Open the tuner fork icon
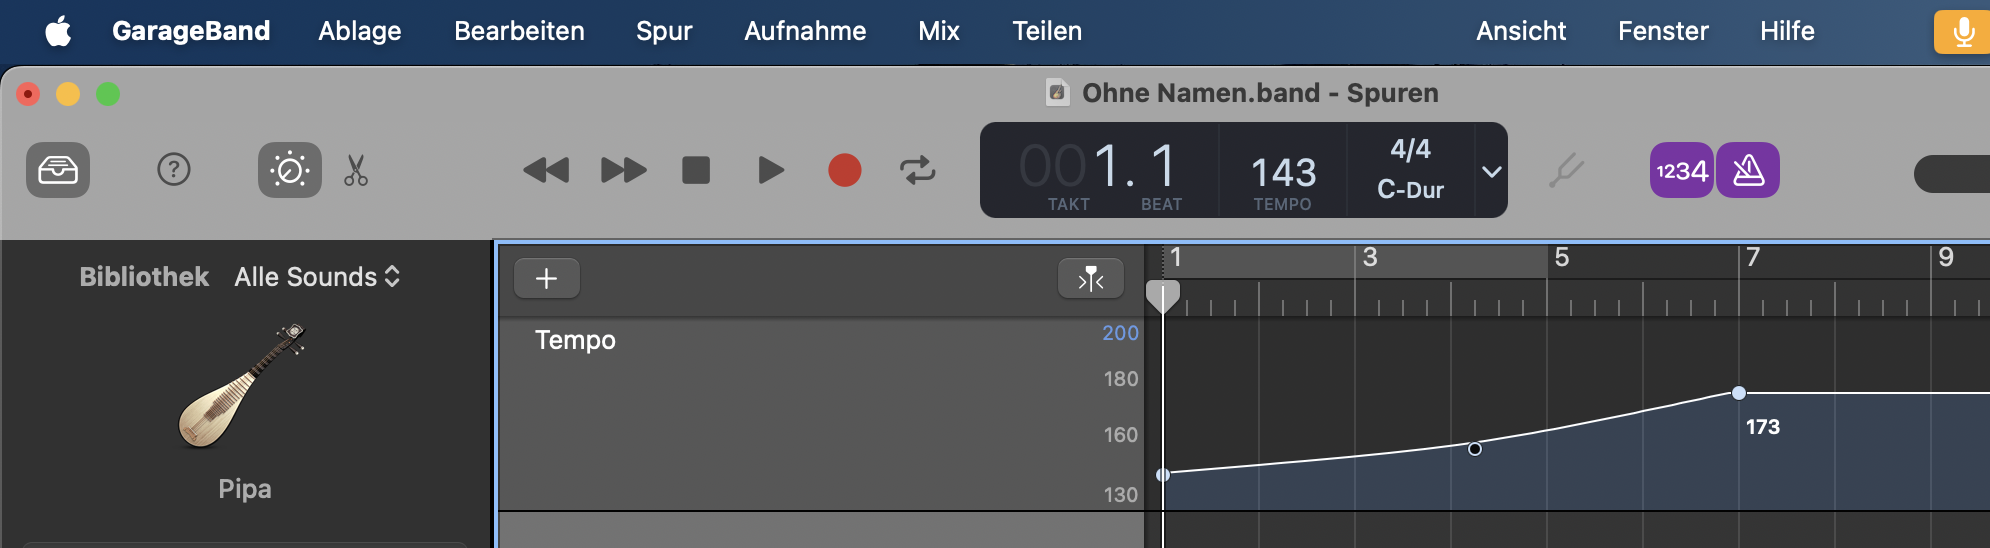1990x548 pixels. pos(1566,171)
